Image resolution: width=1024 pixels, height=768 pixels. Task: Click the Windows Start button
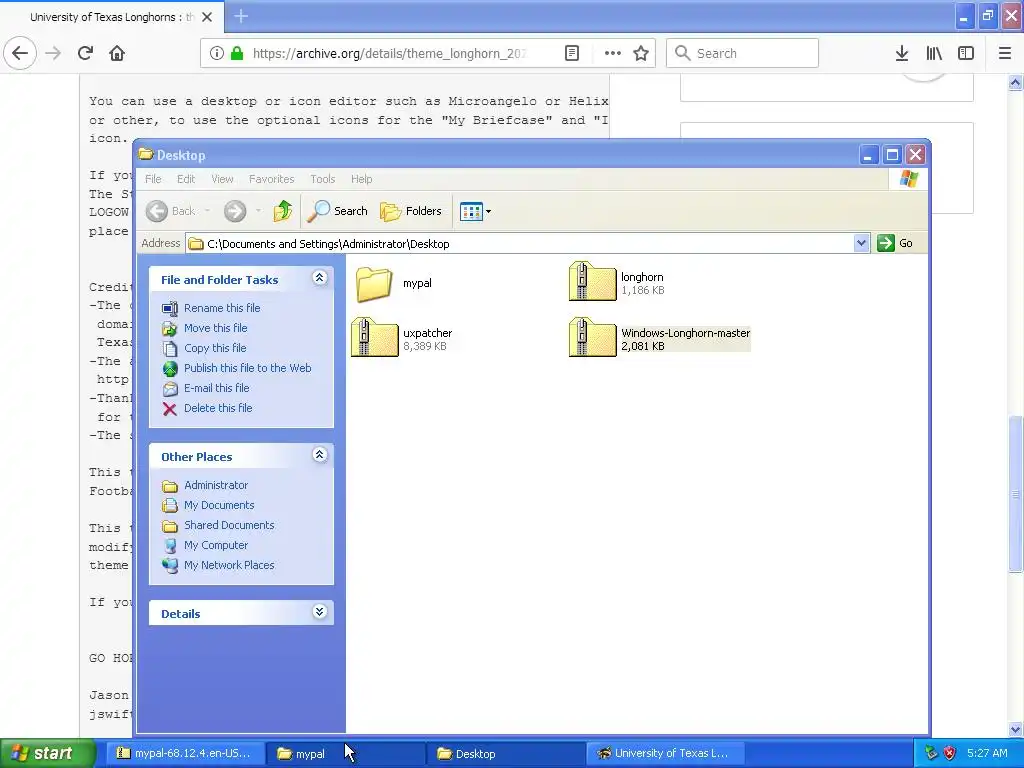pos(48,753)
